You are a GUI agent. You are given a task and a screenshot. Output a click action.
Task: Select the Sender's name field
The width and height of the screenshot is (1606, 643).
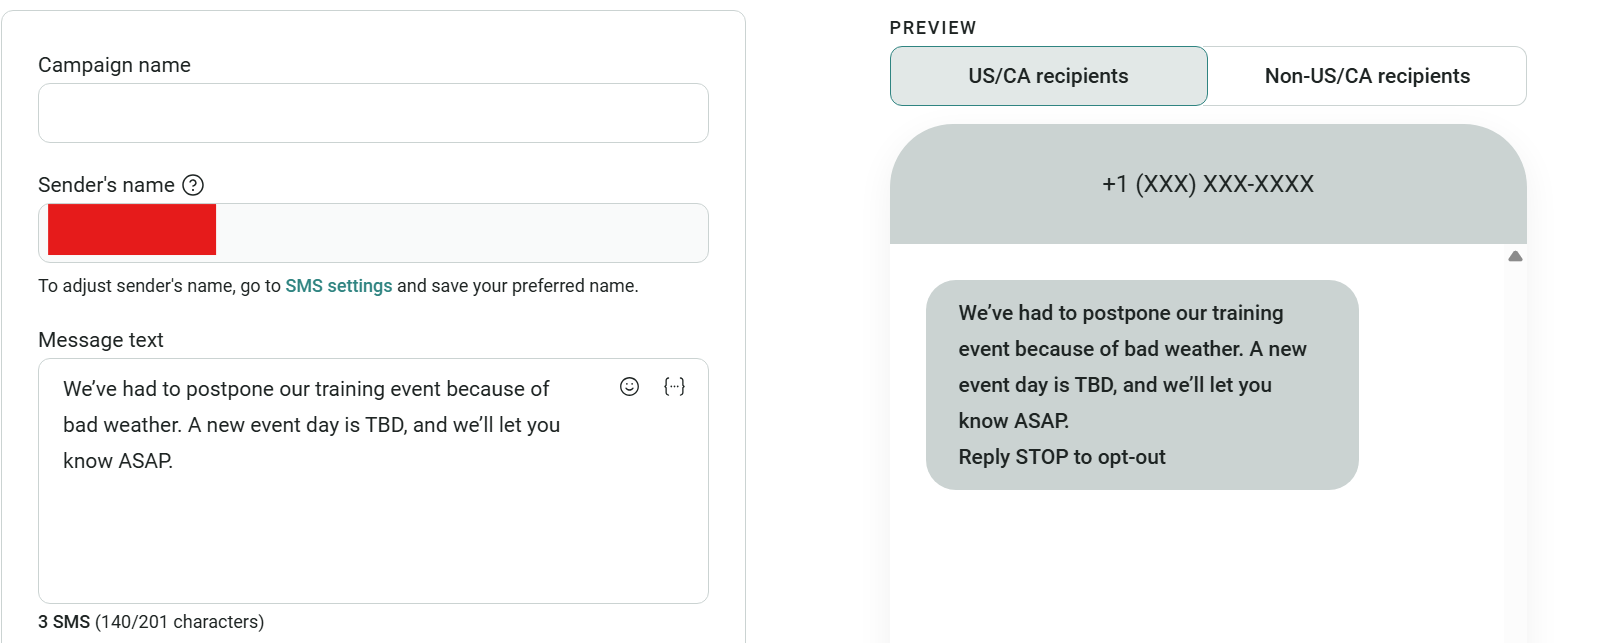[x=372, y=232]
